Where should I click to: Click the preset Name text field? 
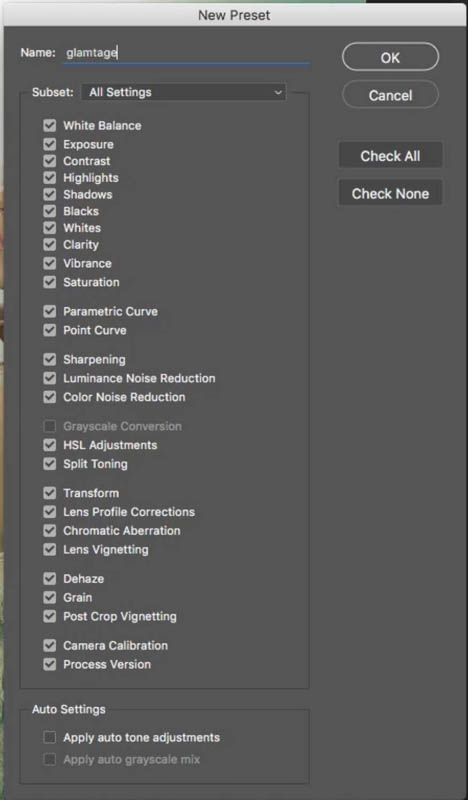185,53
